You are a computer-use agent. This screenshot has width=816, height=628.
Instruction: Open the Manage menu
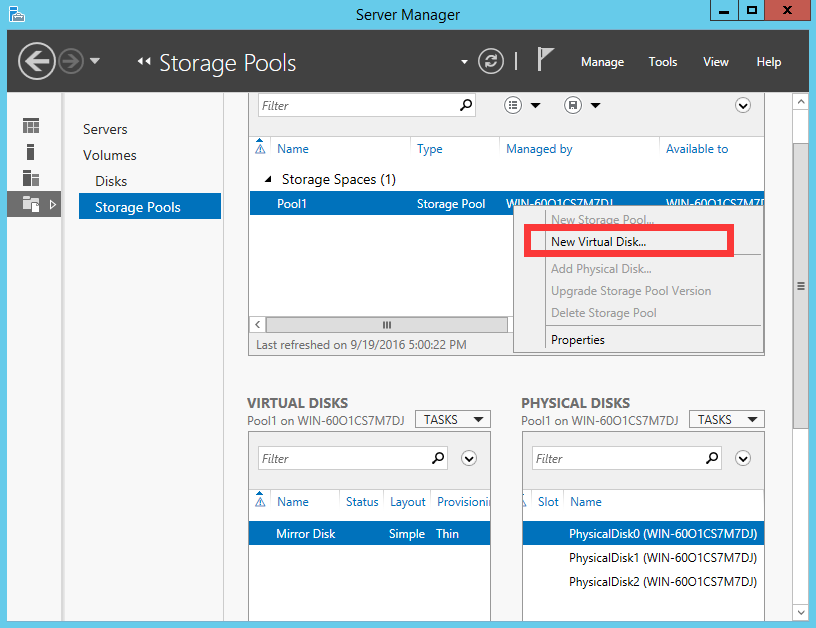[602, 62]
